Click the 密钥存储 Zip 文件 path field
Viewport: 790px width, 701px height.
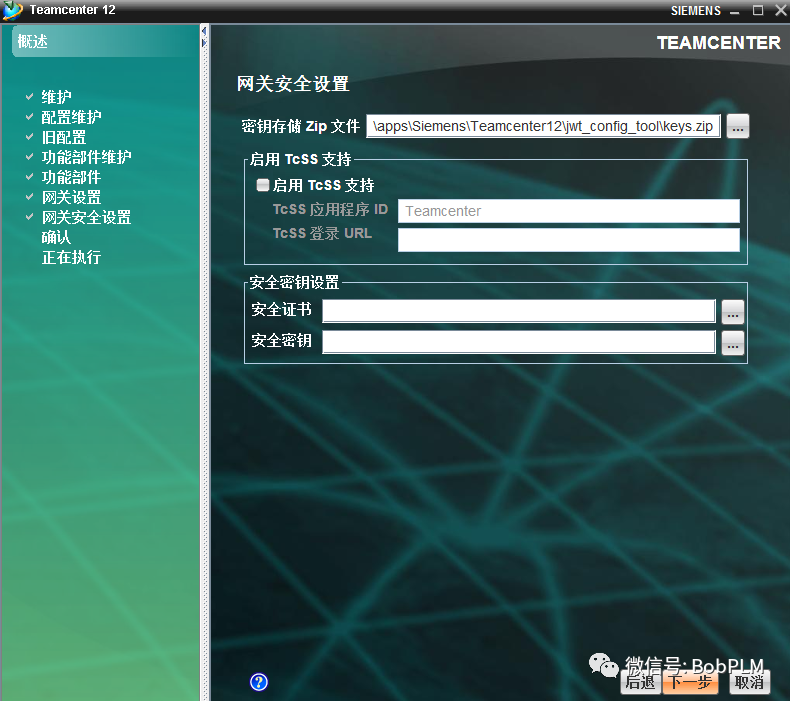(543, 126)
